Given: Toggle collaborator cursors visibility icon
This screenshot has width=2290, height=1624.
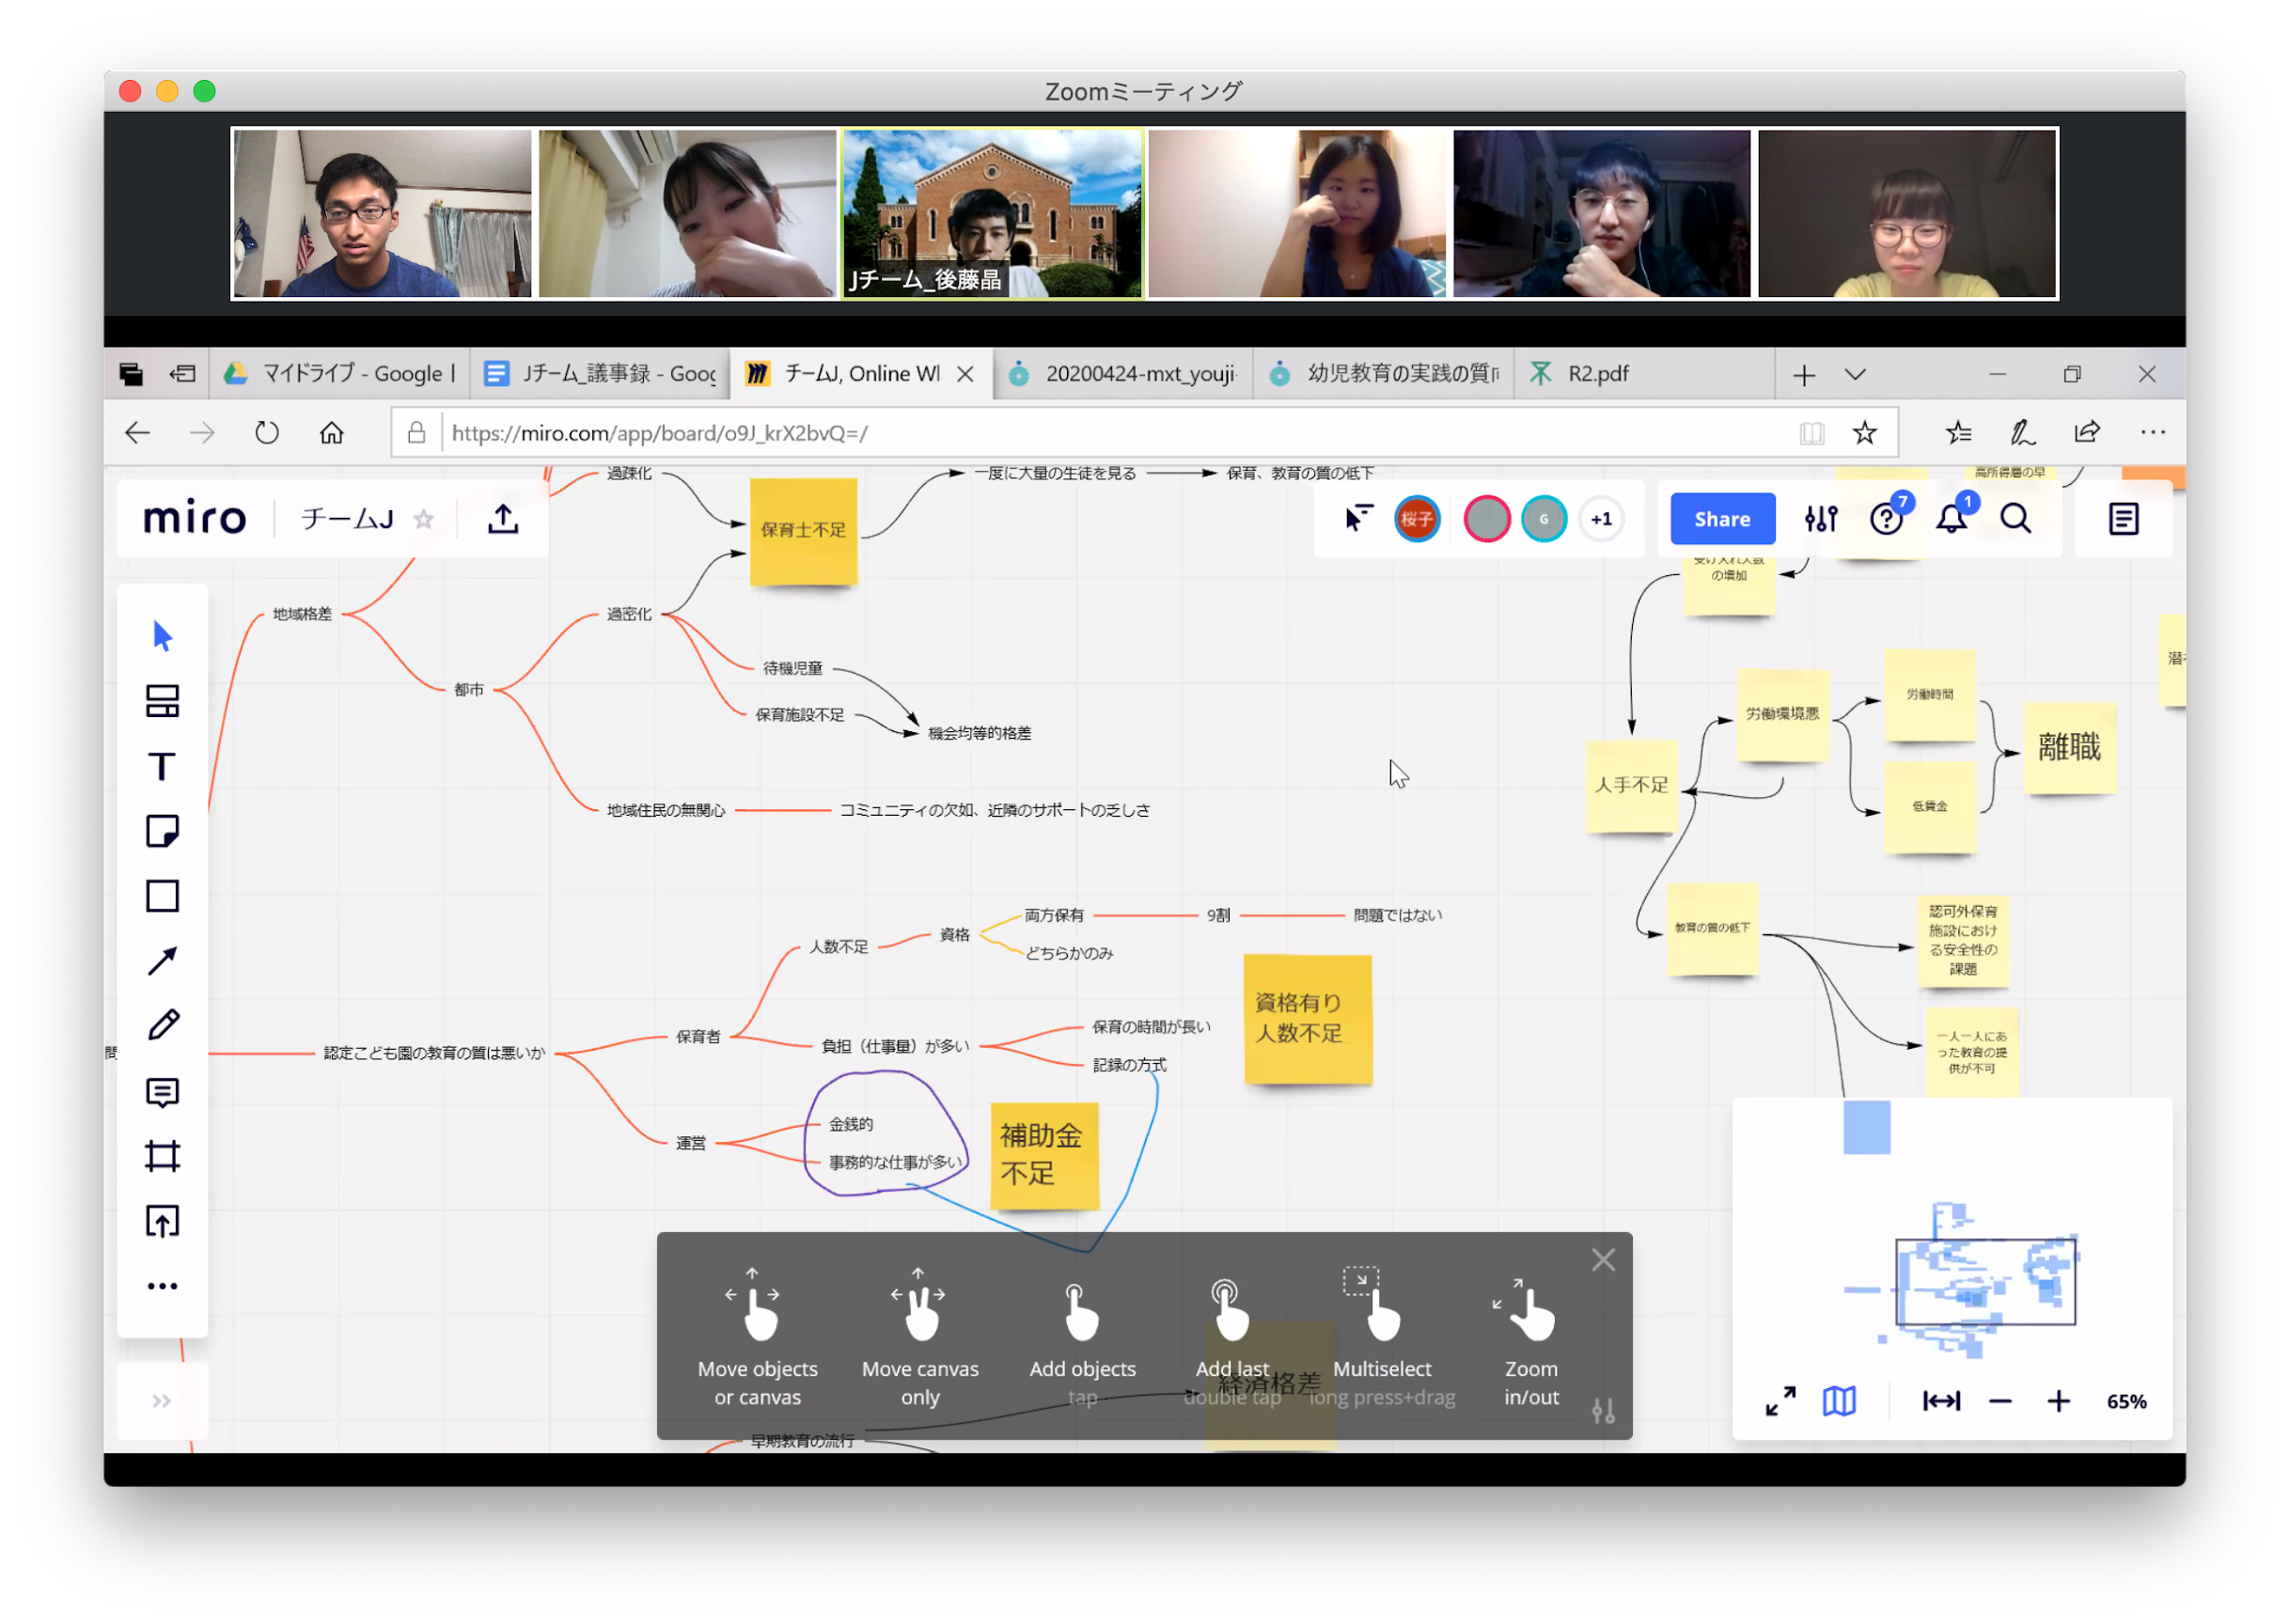Looking at the screenshot, I should click(1358, 519).
